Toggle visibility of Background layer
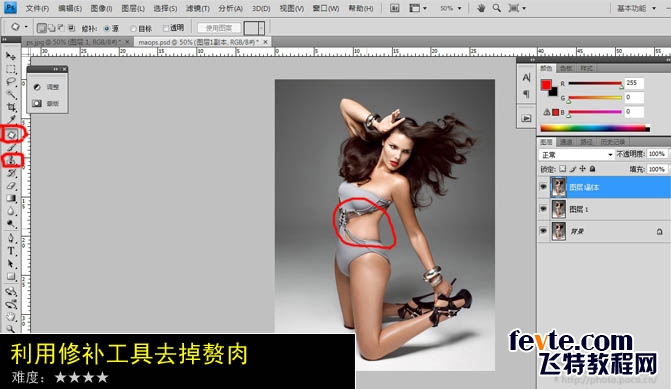 [x=543, y=231]
